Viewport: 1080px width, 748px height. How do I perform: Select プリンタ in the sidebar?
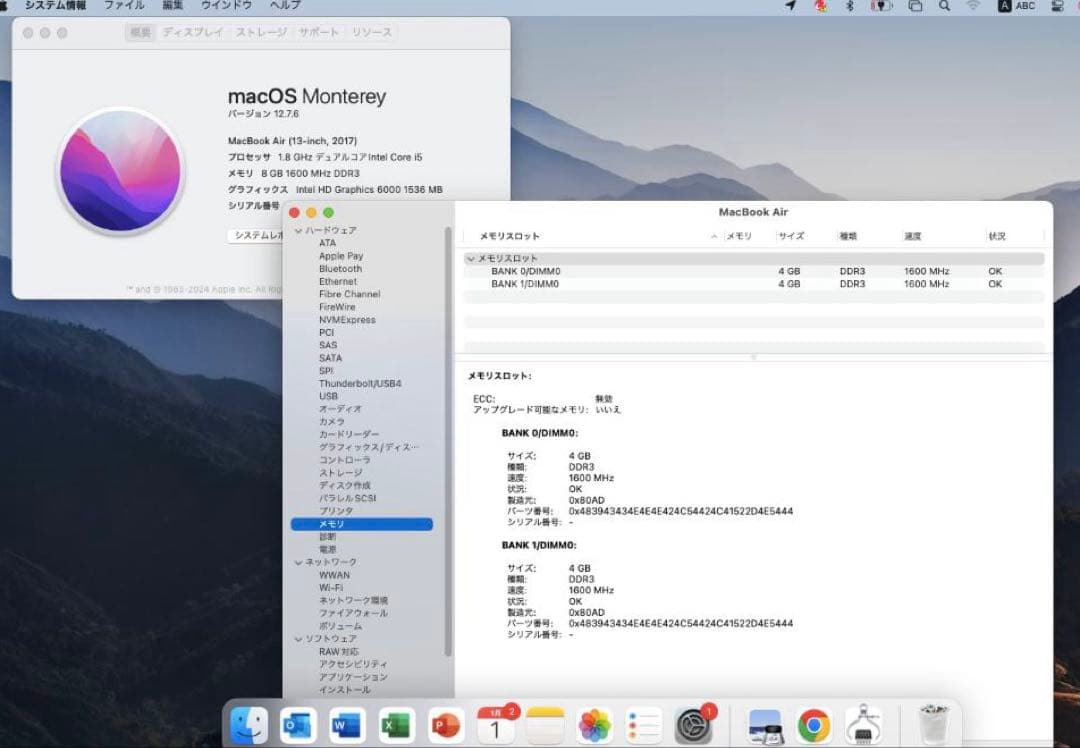[x=336, y=511]
